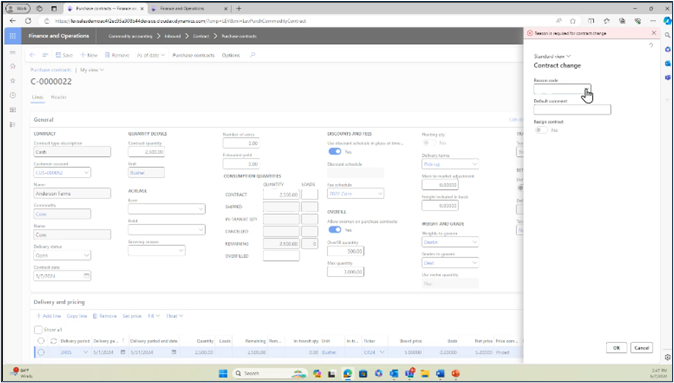
Task: Open PowerPoint from the taskbar
Action: [456, 374]
